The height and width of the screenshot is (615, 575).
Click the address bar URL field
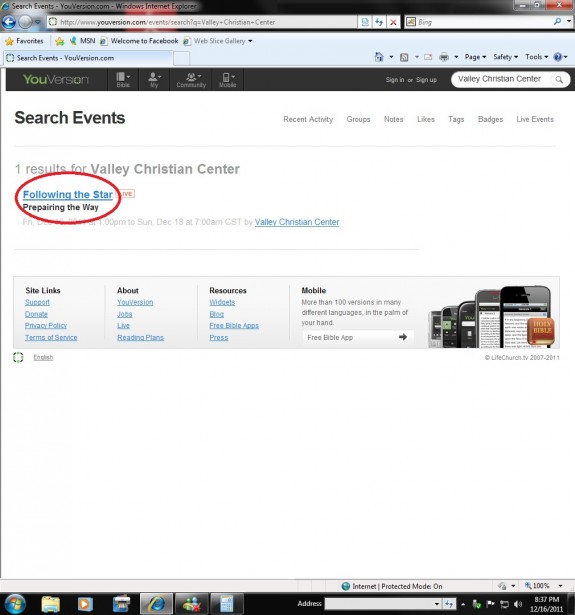coord(202,22)
